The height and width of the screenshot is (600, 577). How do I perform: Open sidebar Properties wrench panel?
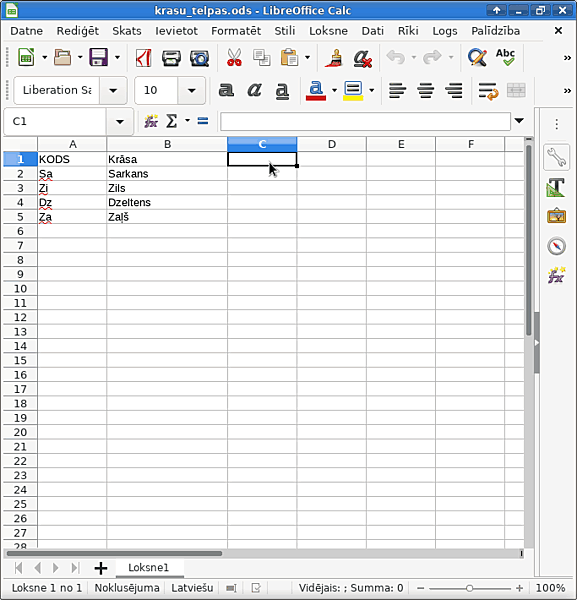tap(556, 157)
